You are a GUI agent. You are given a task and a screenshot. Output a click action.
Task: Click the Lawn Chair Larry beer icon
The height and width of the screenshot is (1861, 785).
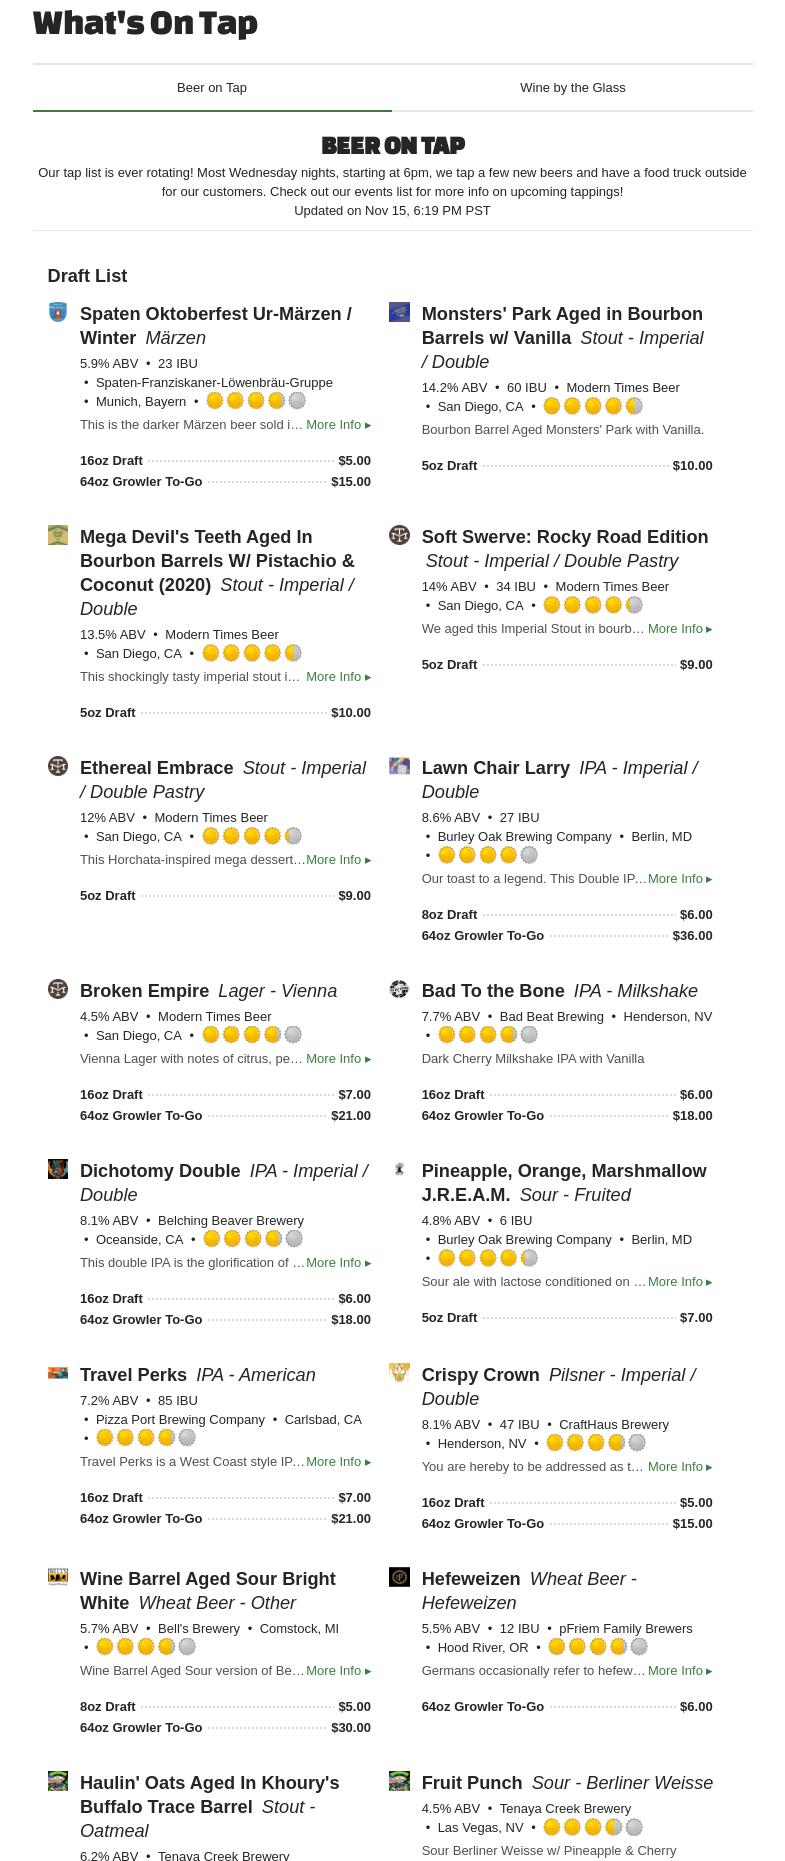click(x=399, y=767)
